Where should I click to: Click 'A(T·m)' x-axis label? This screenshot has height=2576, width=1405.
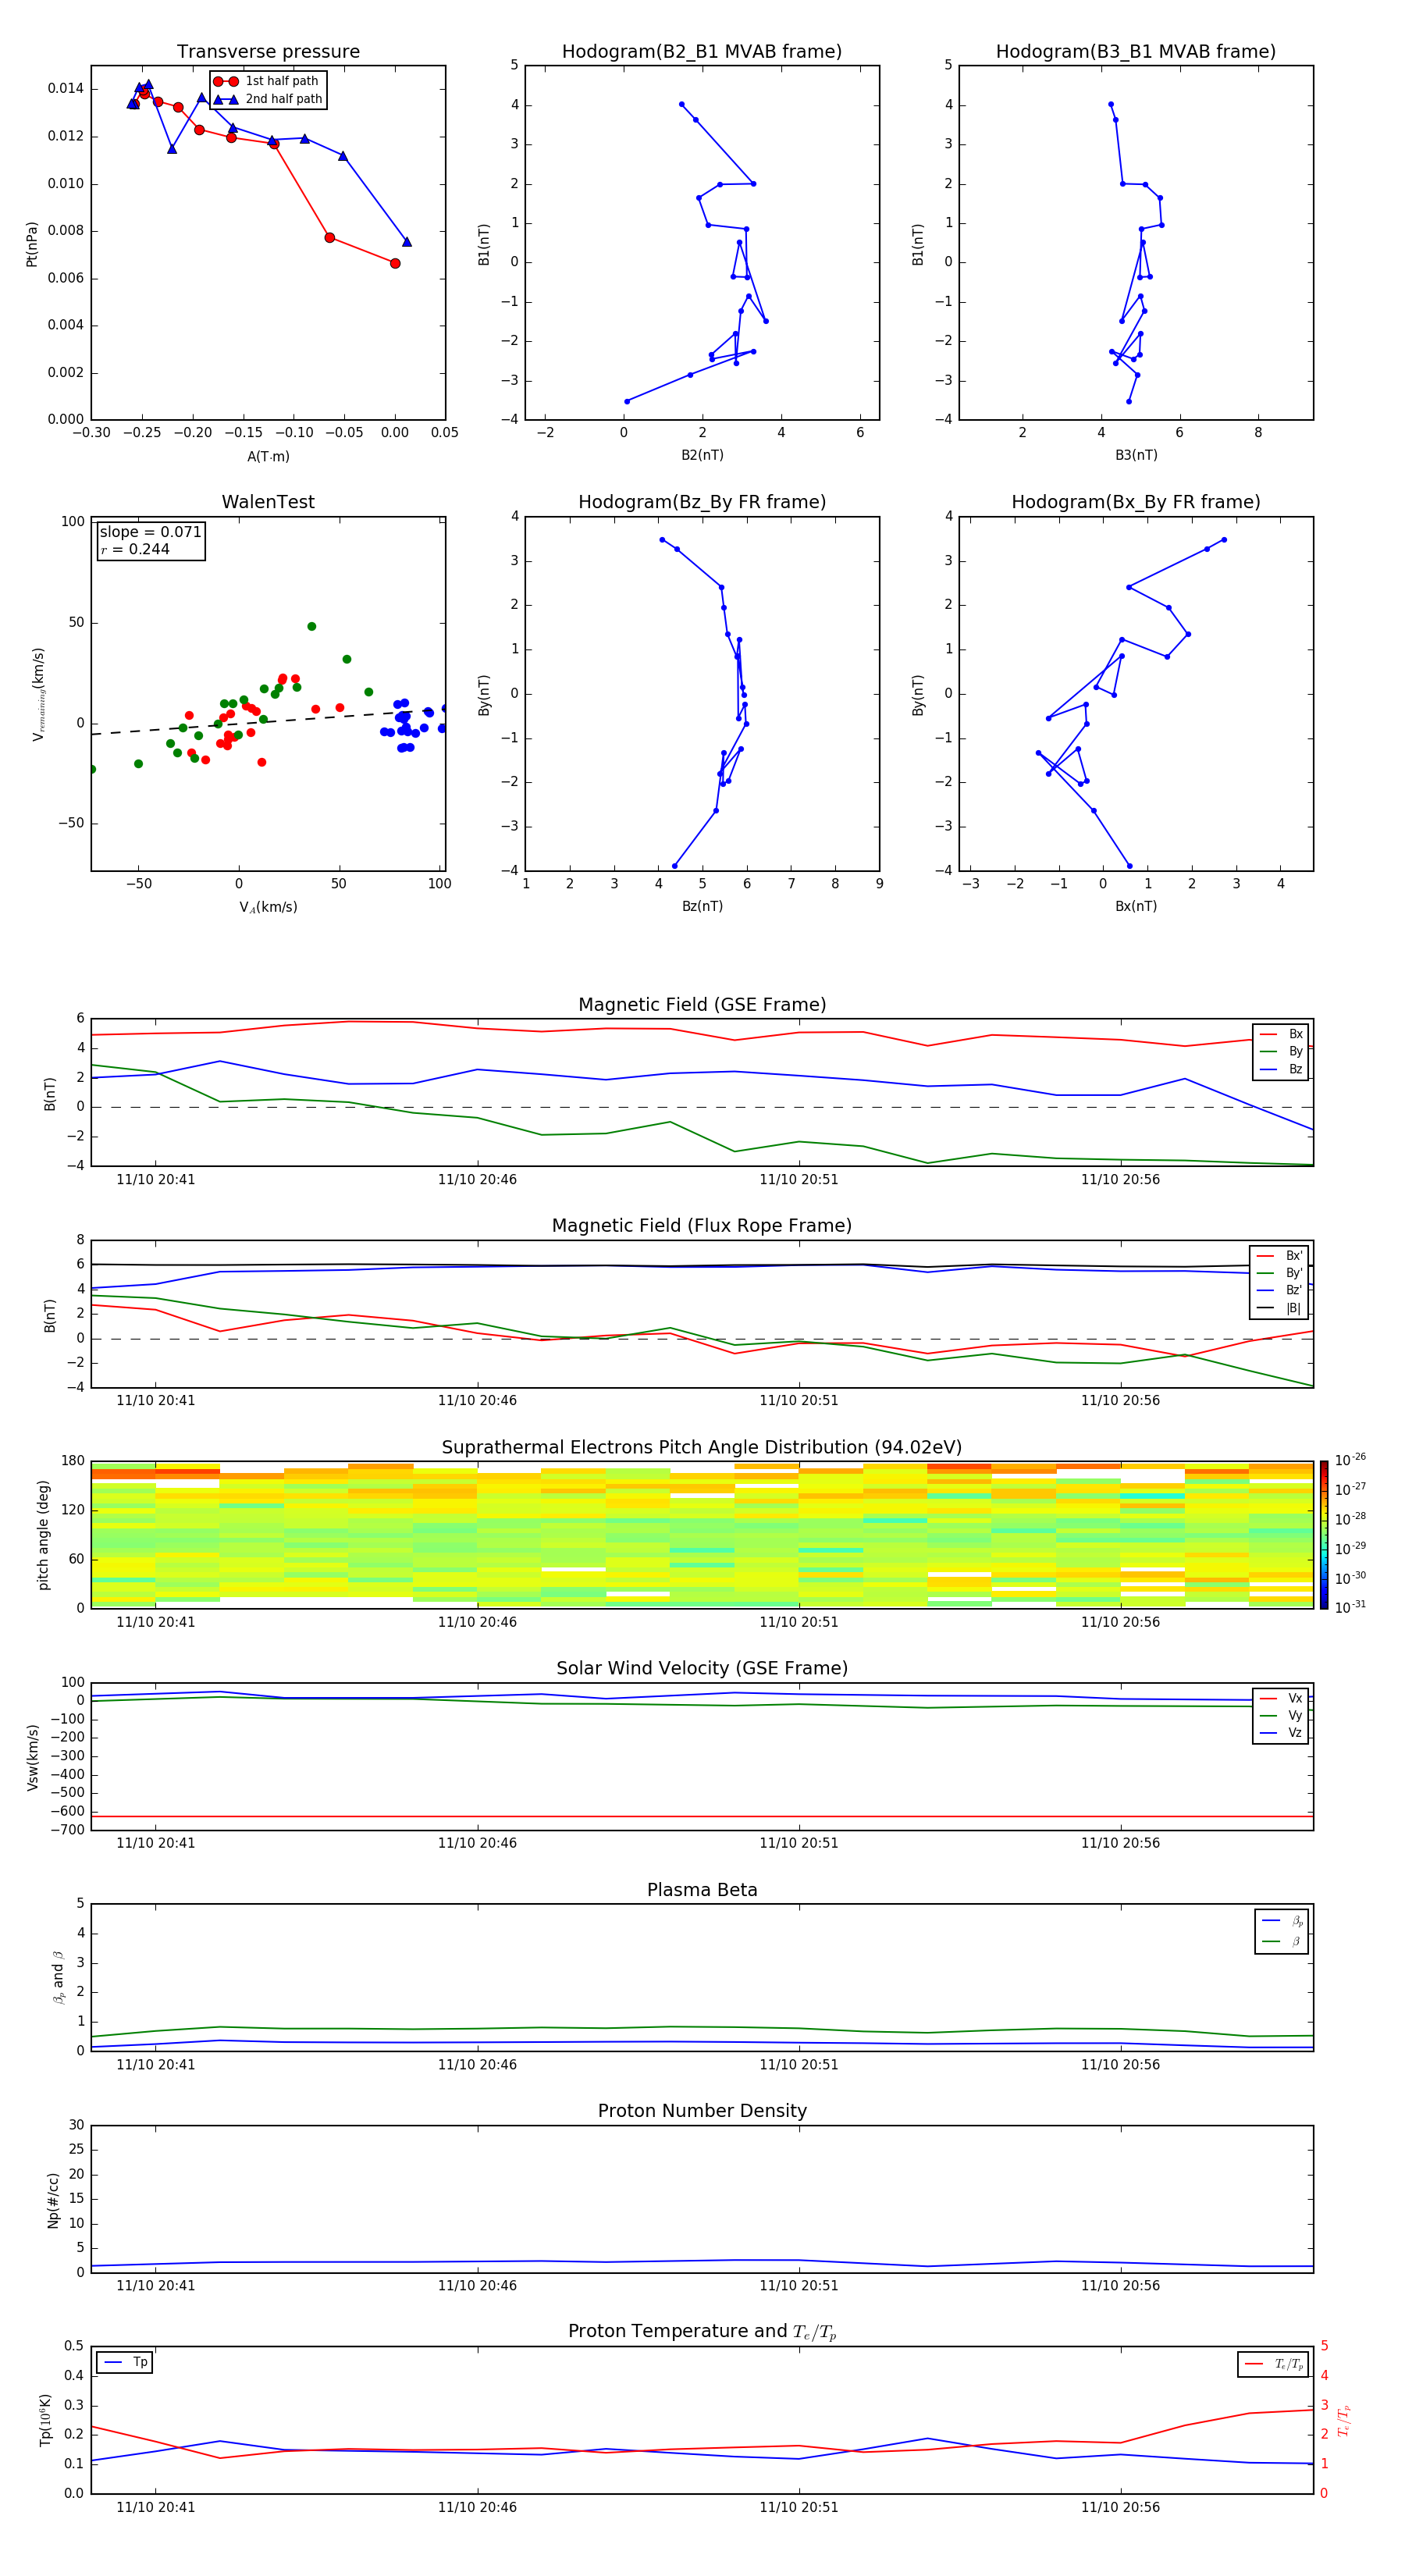(268, 456)
